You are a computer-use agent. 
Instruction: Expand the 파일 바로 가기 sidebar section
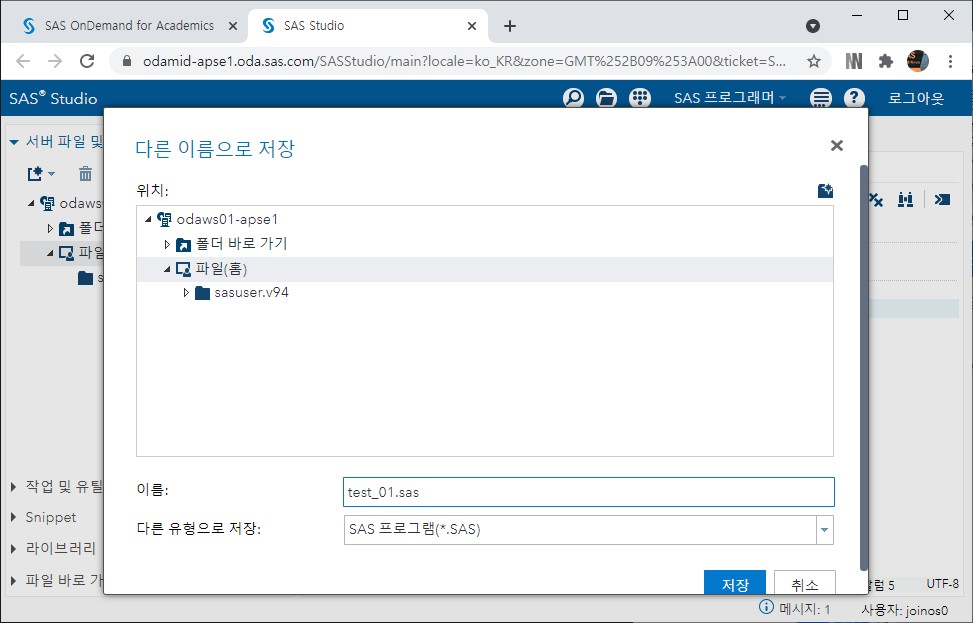[x=13, y=581]
